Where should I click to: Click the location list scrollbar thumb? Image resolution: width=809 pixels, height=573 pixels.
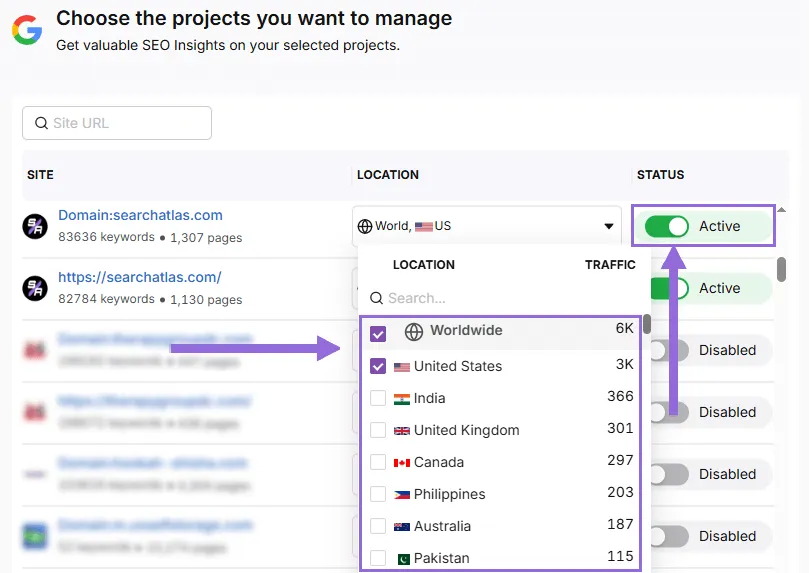[647, 324]
